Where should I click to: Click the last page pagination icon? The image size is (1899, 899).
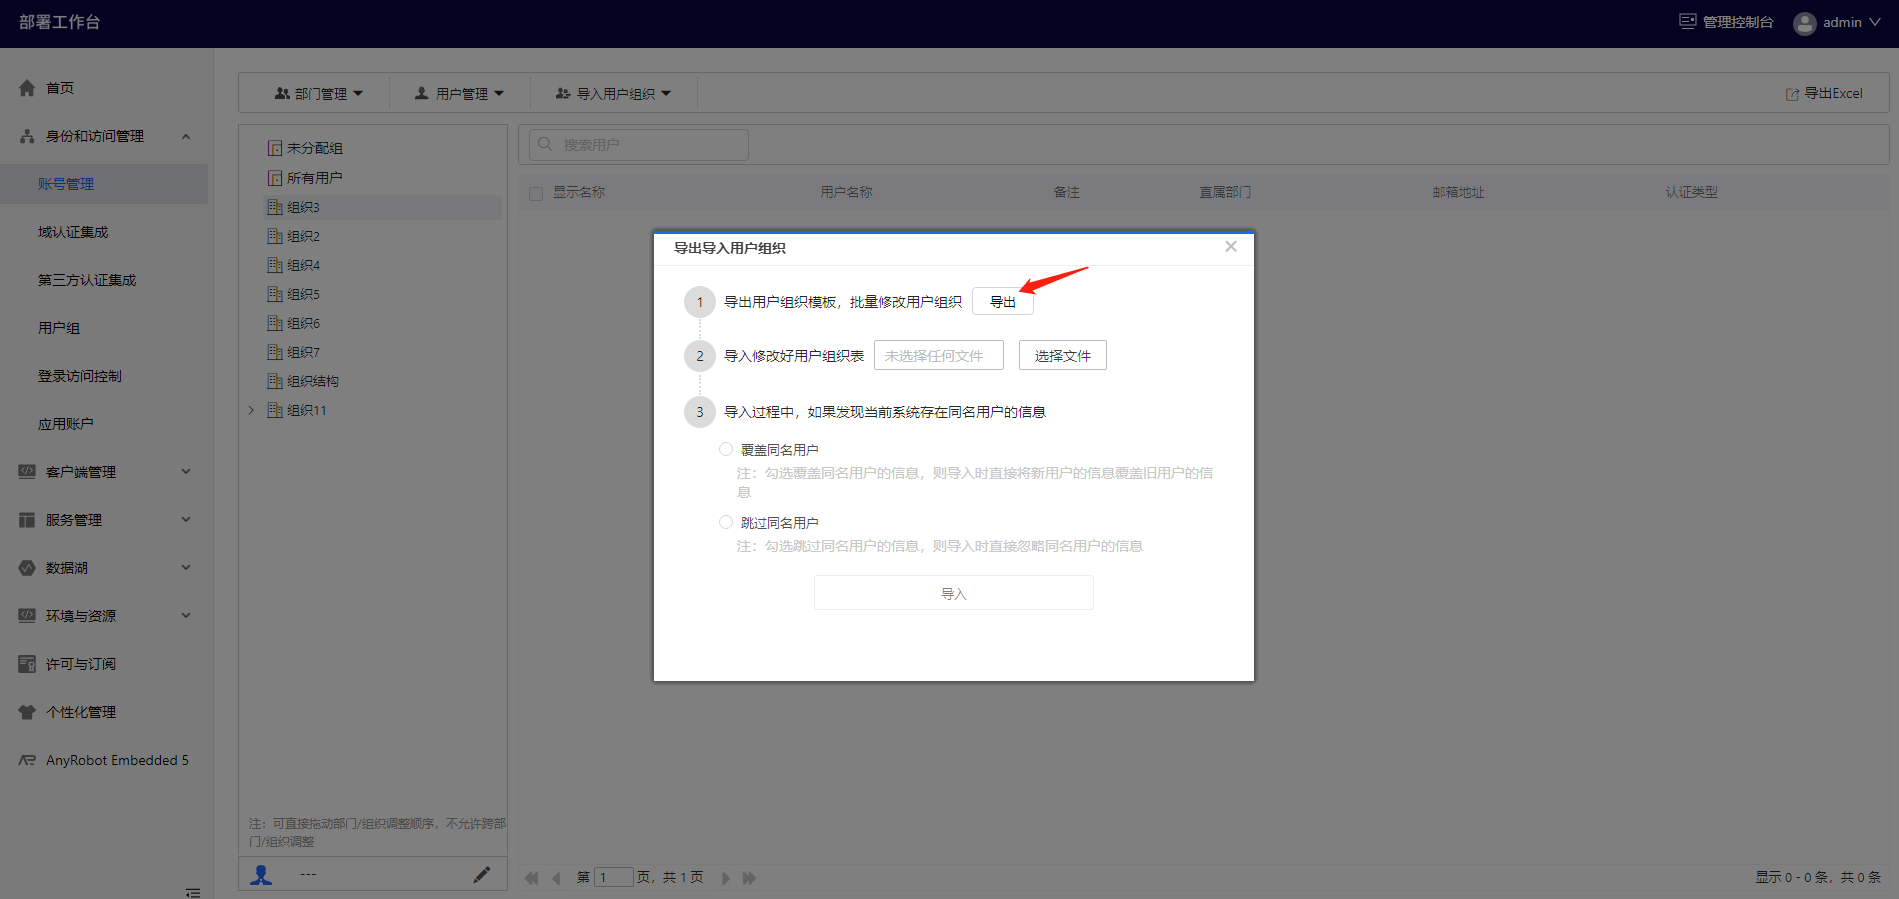pos(749,878)
